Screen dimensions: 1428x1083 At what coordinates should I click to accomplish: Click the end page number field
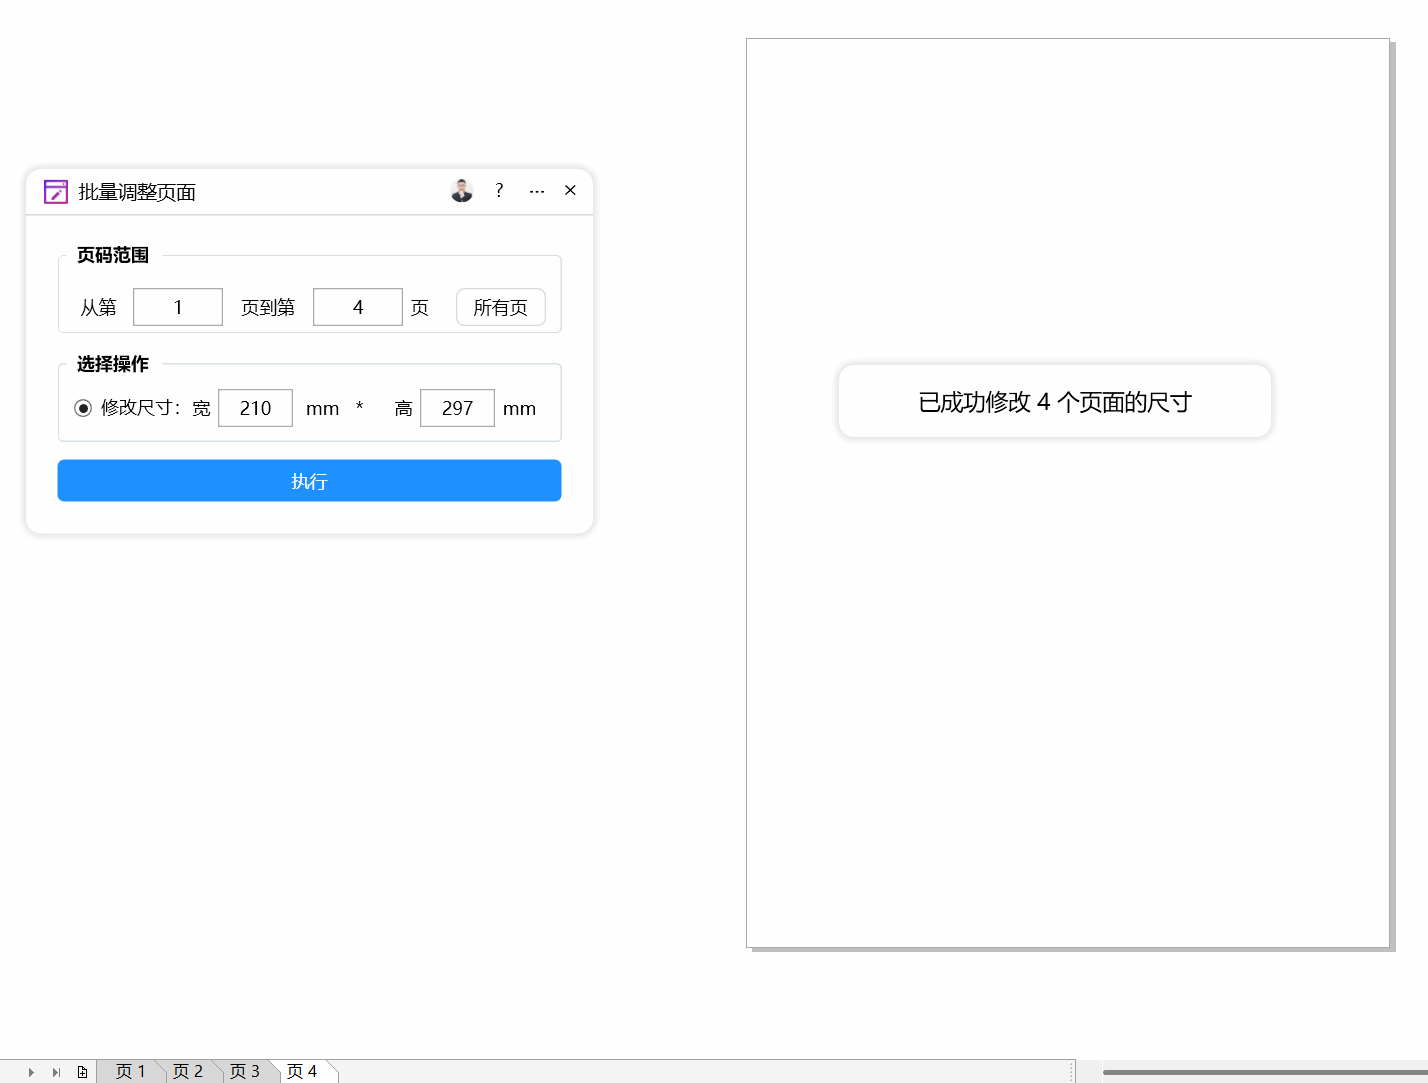[358, 308]
